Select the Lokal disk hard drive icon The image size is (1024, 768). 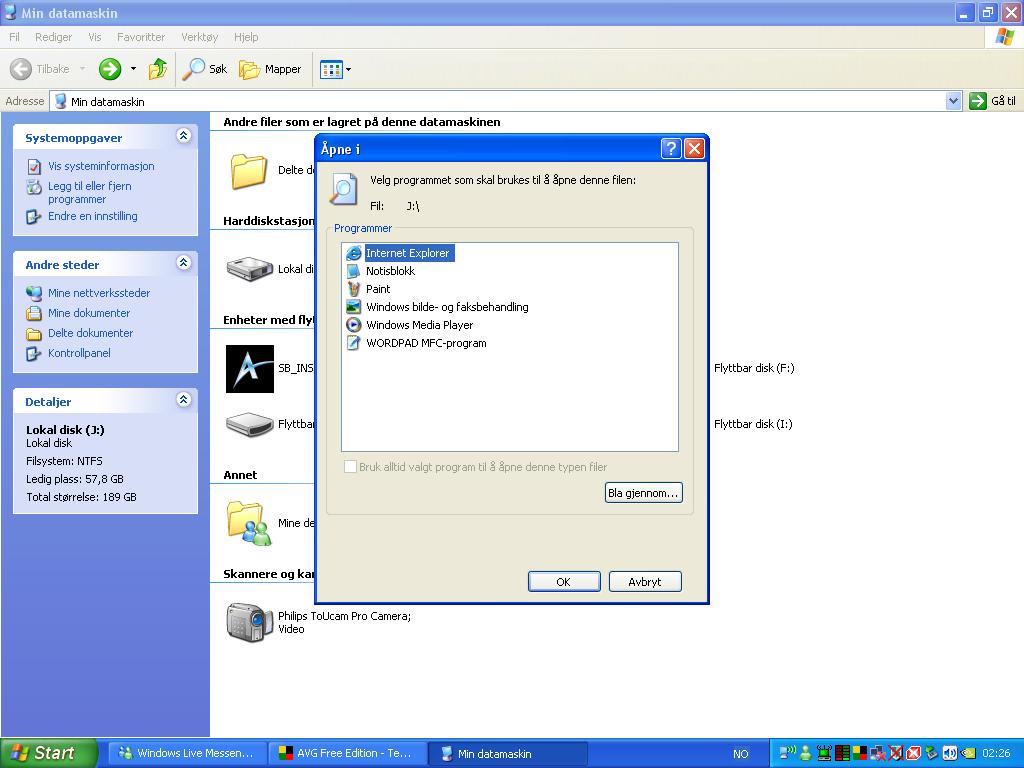249,268
